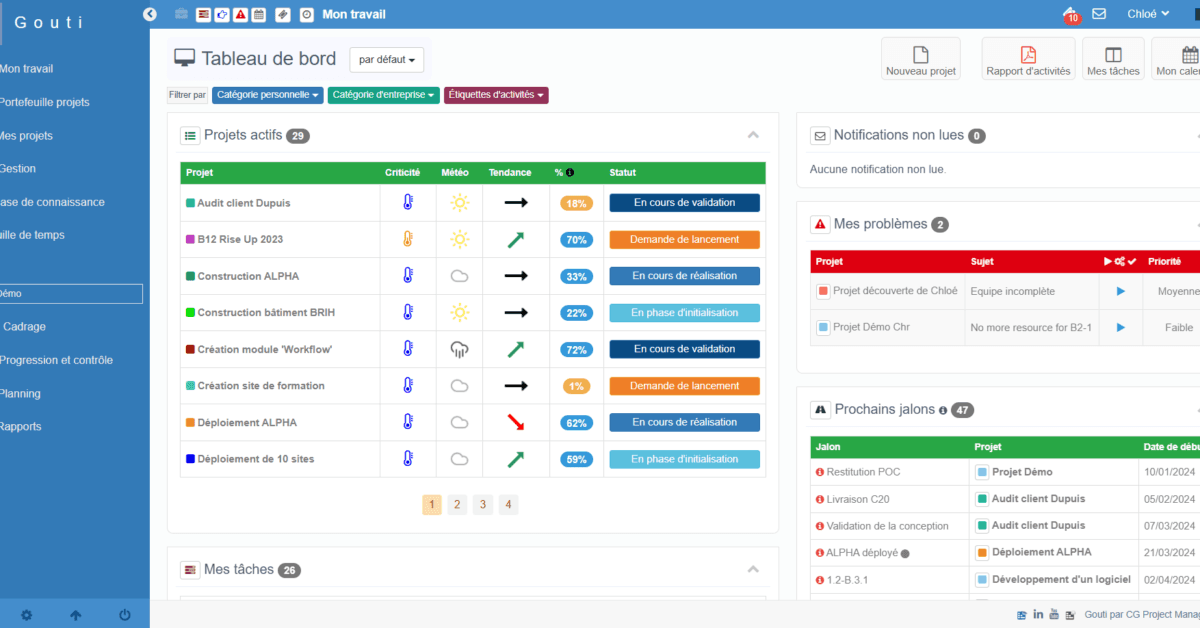The width and height of the screenshot is (1200, 628).
Task: Open Gestion in sidebar
Action: click(x=18, y=168)
